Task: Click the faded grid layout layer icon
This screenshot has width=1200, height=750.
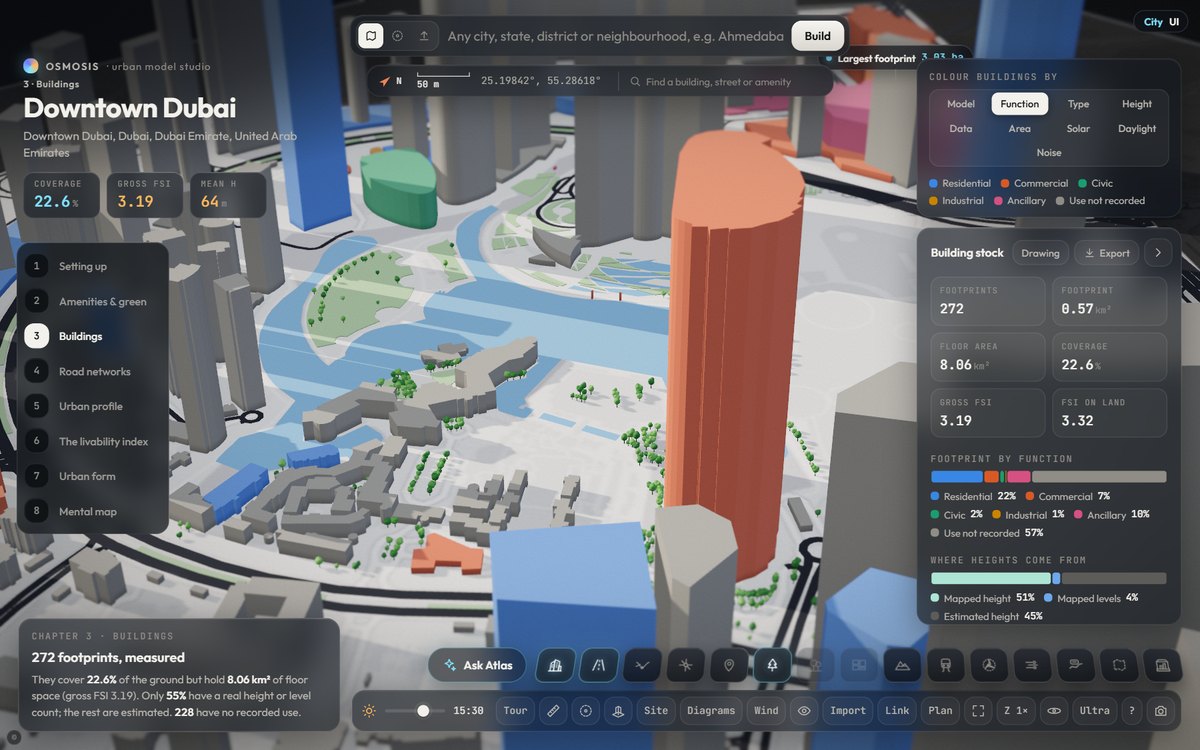Action: point(859,665)
